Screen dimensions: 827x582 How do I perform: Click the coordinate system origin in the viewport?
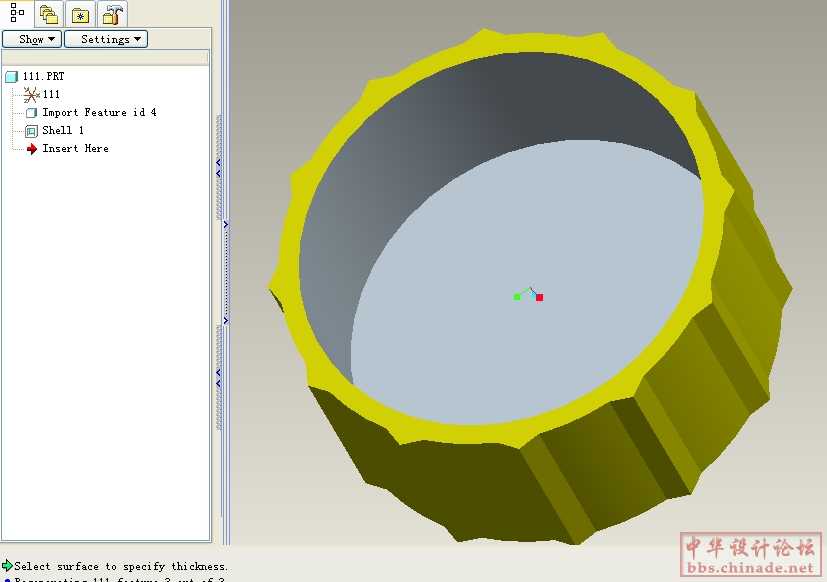click(x=529, y=294)
